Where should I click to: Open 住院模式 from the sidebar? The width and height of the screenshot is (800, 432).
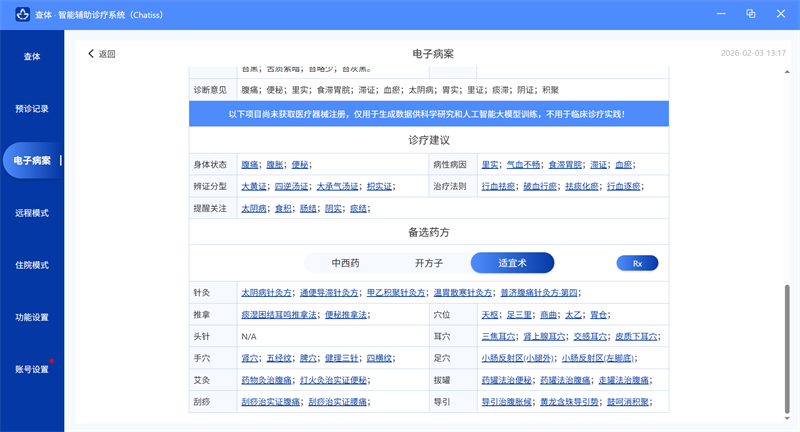tap(32, 265)
